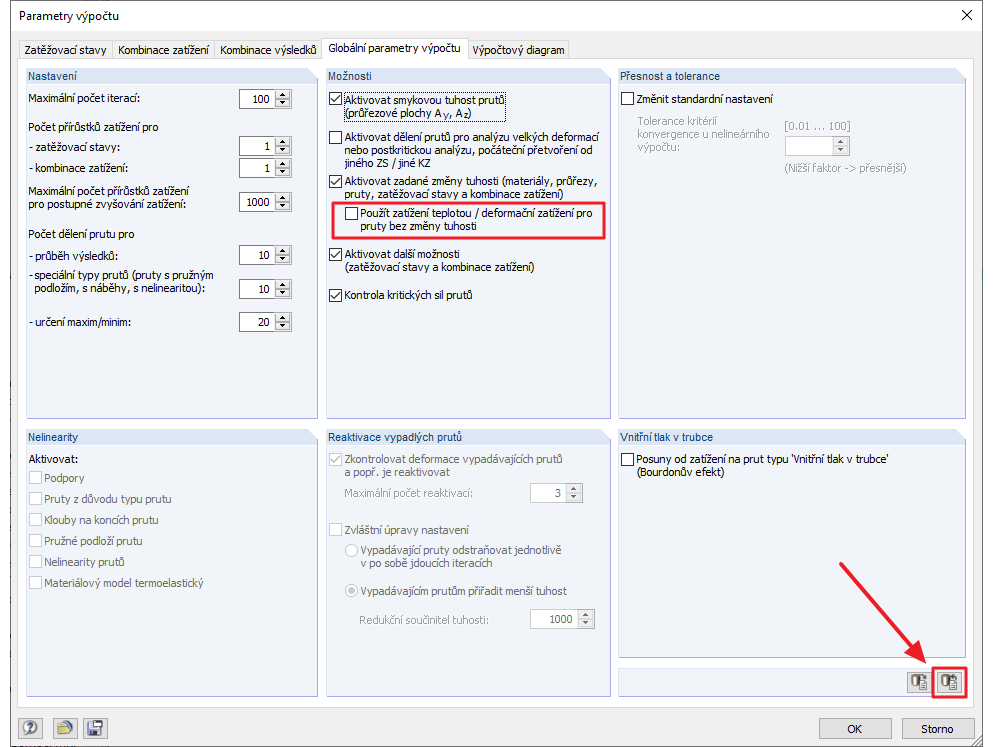996x747 pixels.
Task: Select Vypadávající pruty odstraňovat jednotlivě radio
Action: pyautogui.click(x=351, y=550)
